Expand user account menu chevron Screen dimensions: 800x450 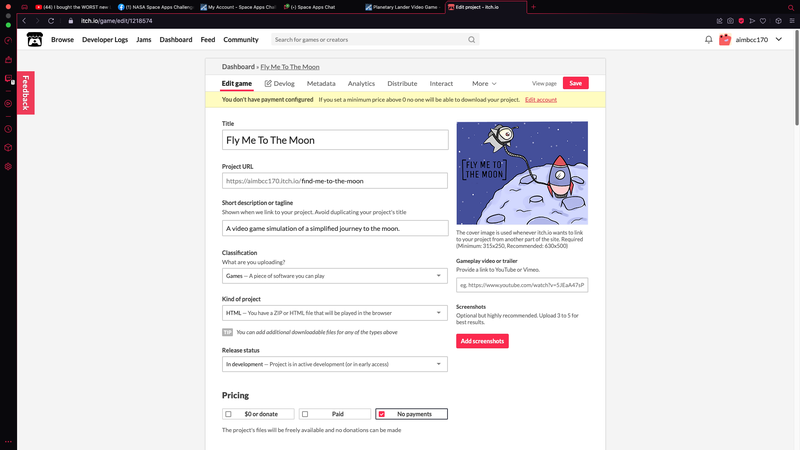779,39
